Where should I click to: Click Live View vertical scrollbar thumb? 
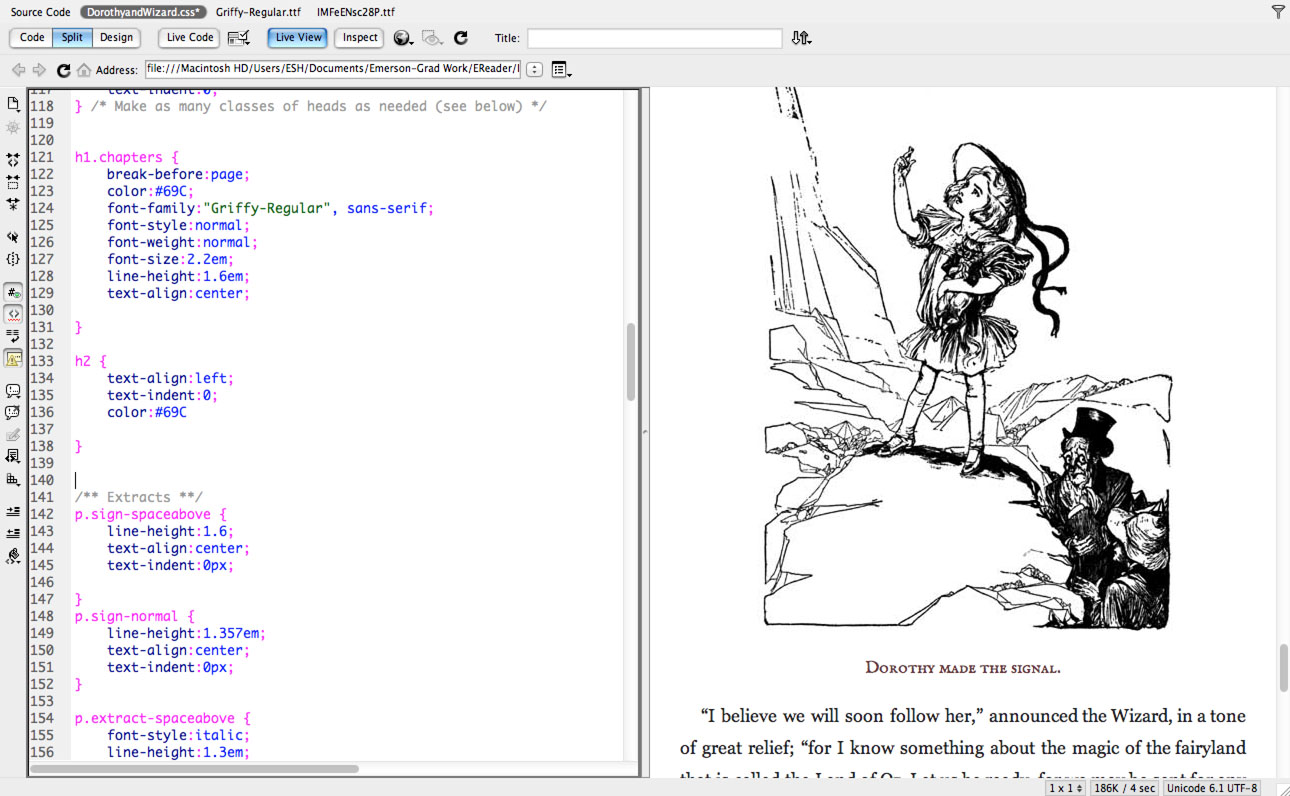(1283, 668)
